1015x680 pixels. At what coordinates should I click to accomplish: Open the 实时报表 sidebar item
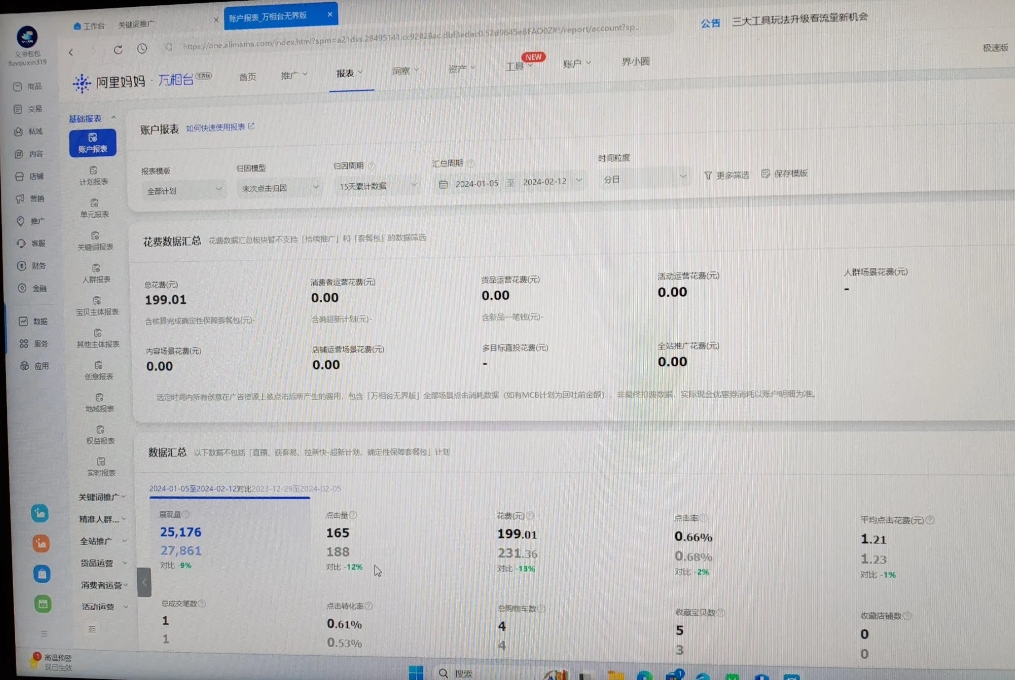tap(100, 466)
